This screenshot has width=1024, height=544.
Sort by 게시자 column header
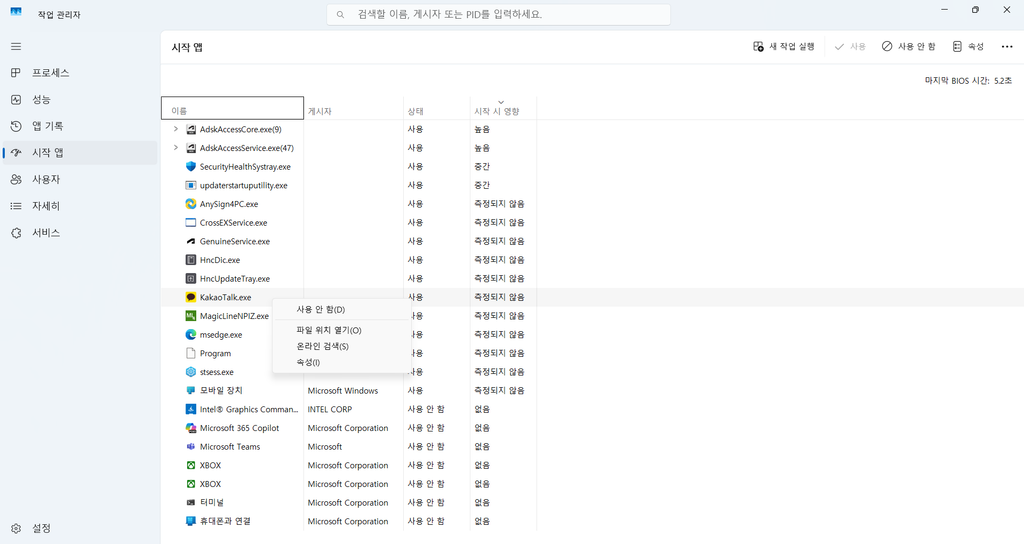tap(353, 108)
